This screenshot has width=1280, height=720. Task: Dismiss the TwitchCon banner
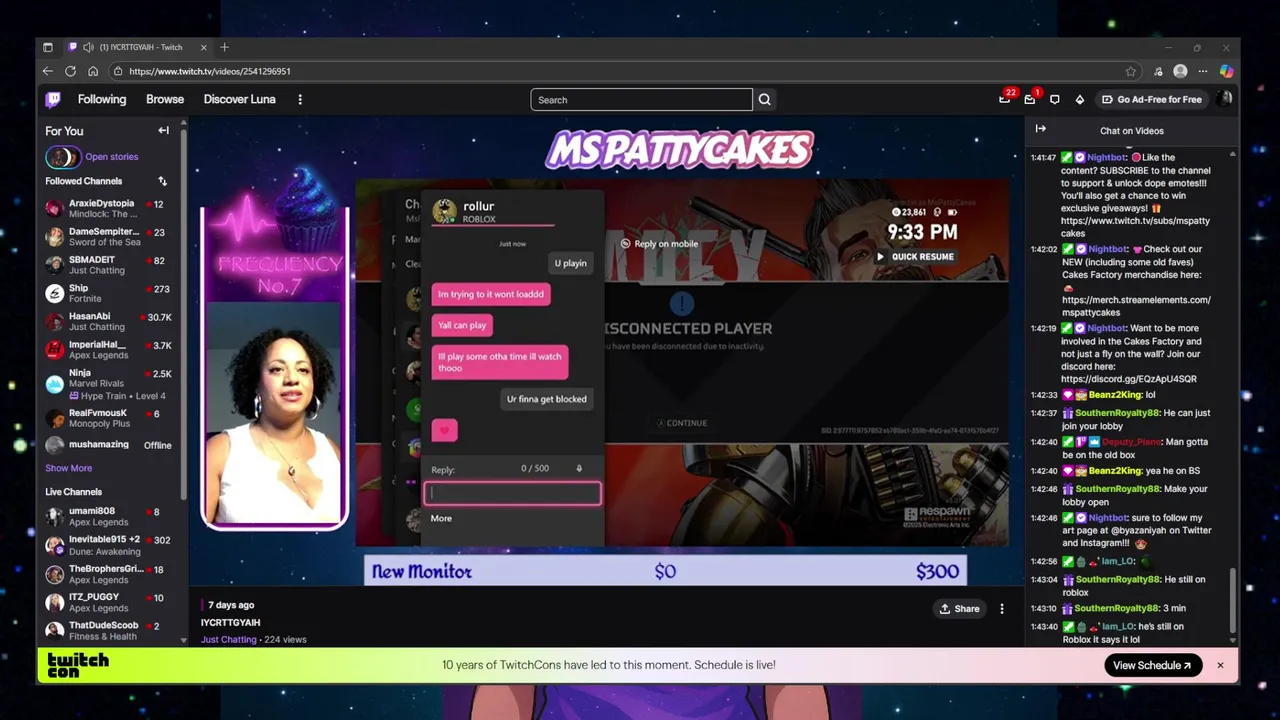pyautogui.click(x=1220, y=665)
